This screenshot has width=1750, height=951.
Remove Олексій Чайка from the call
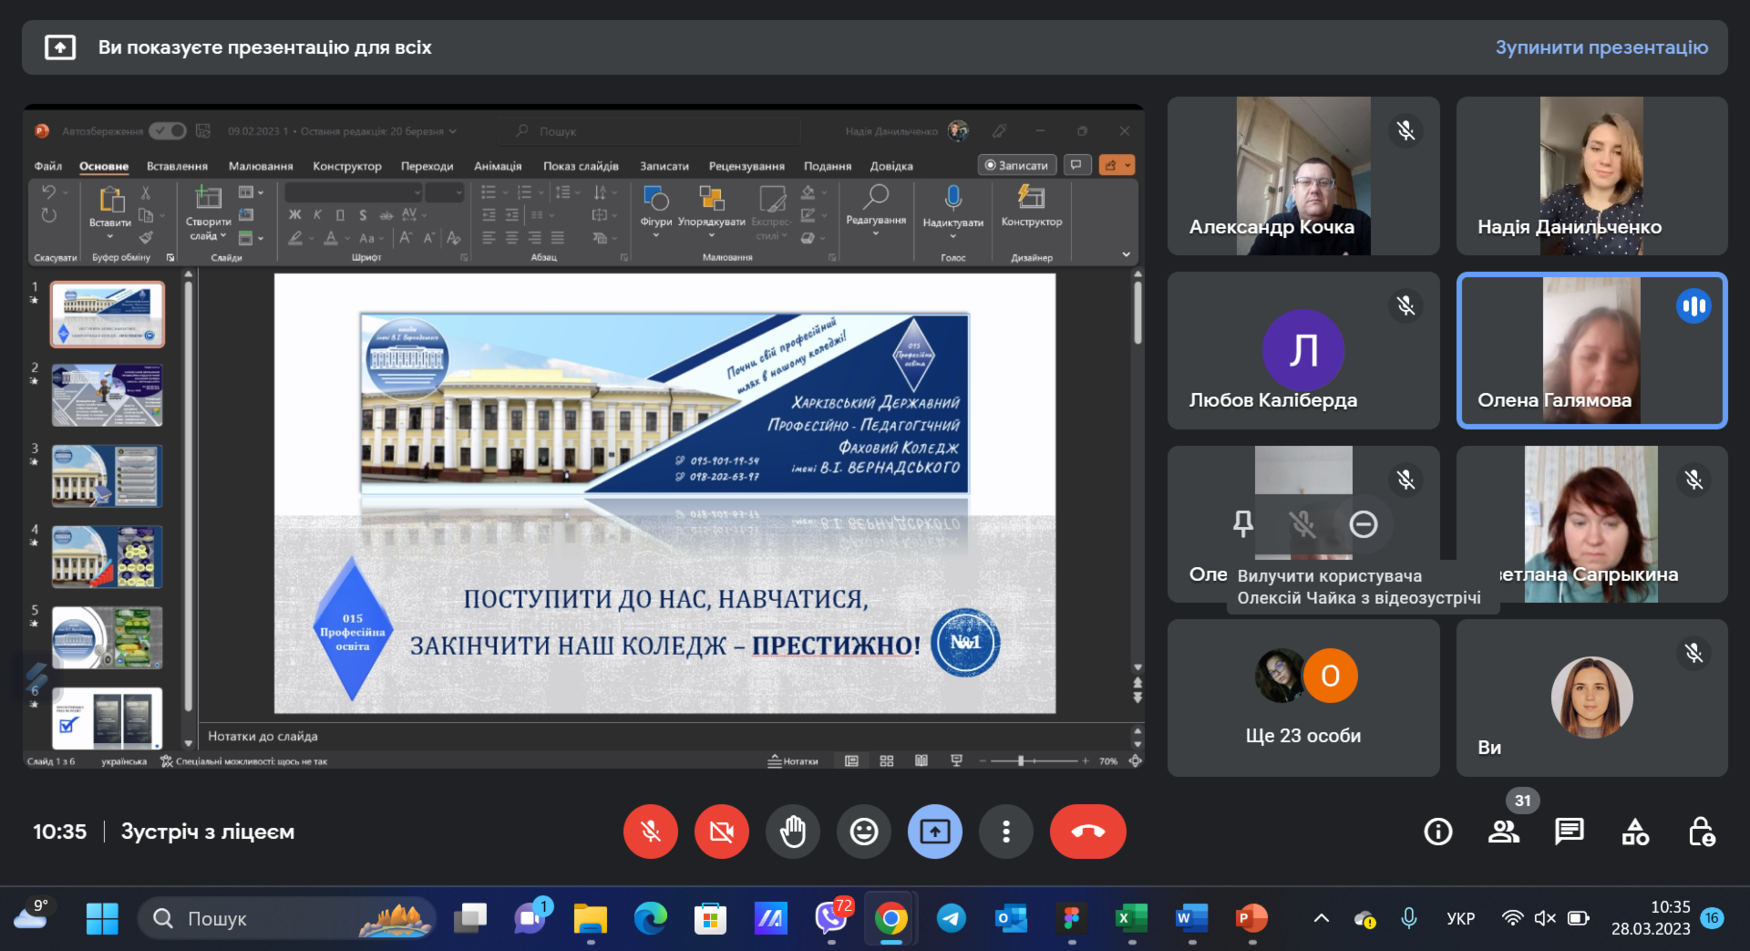pos(1363,524)
